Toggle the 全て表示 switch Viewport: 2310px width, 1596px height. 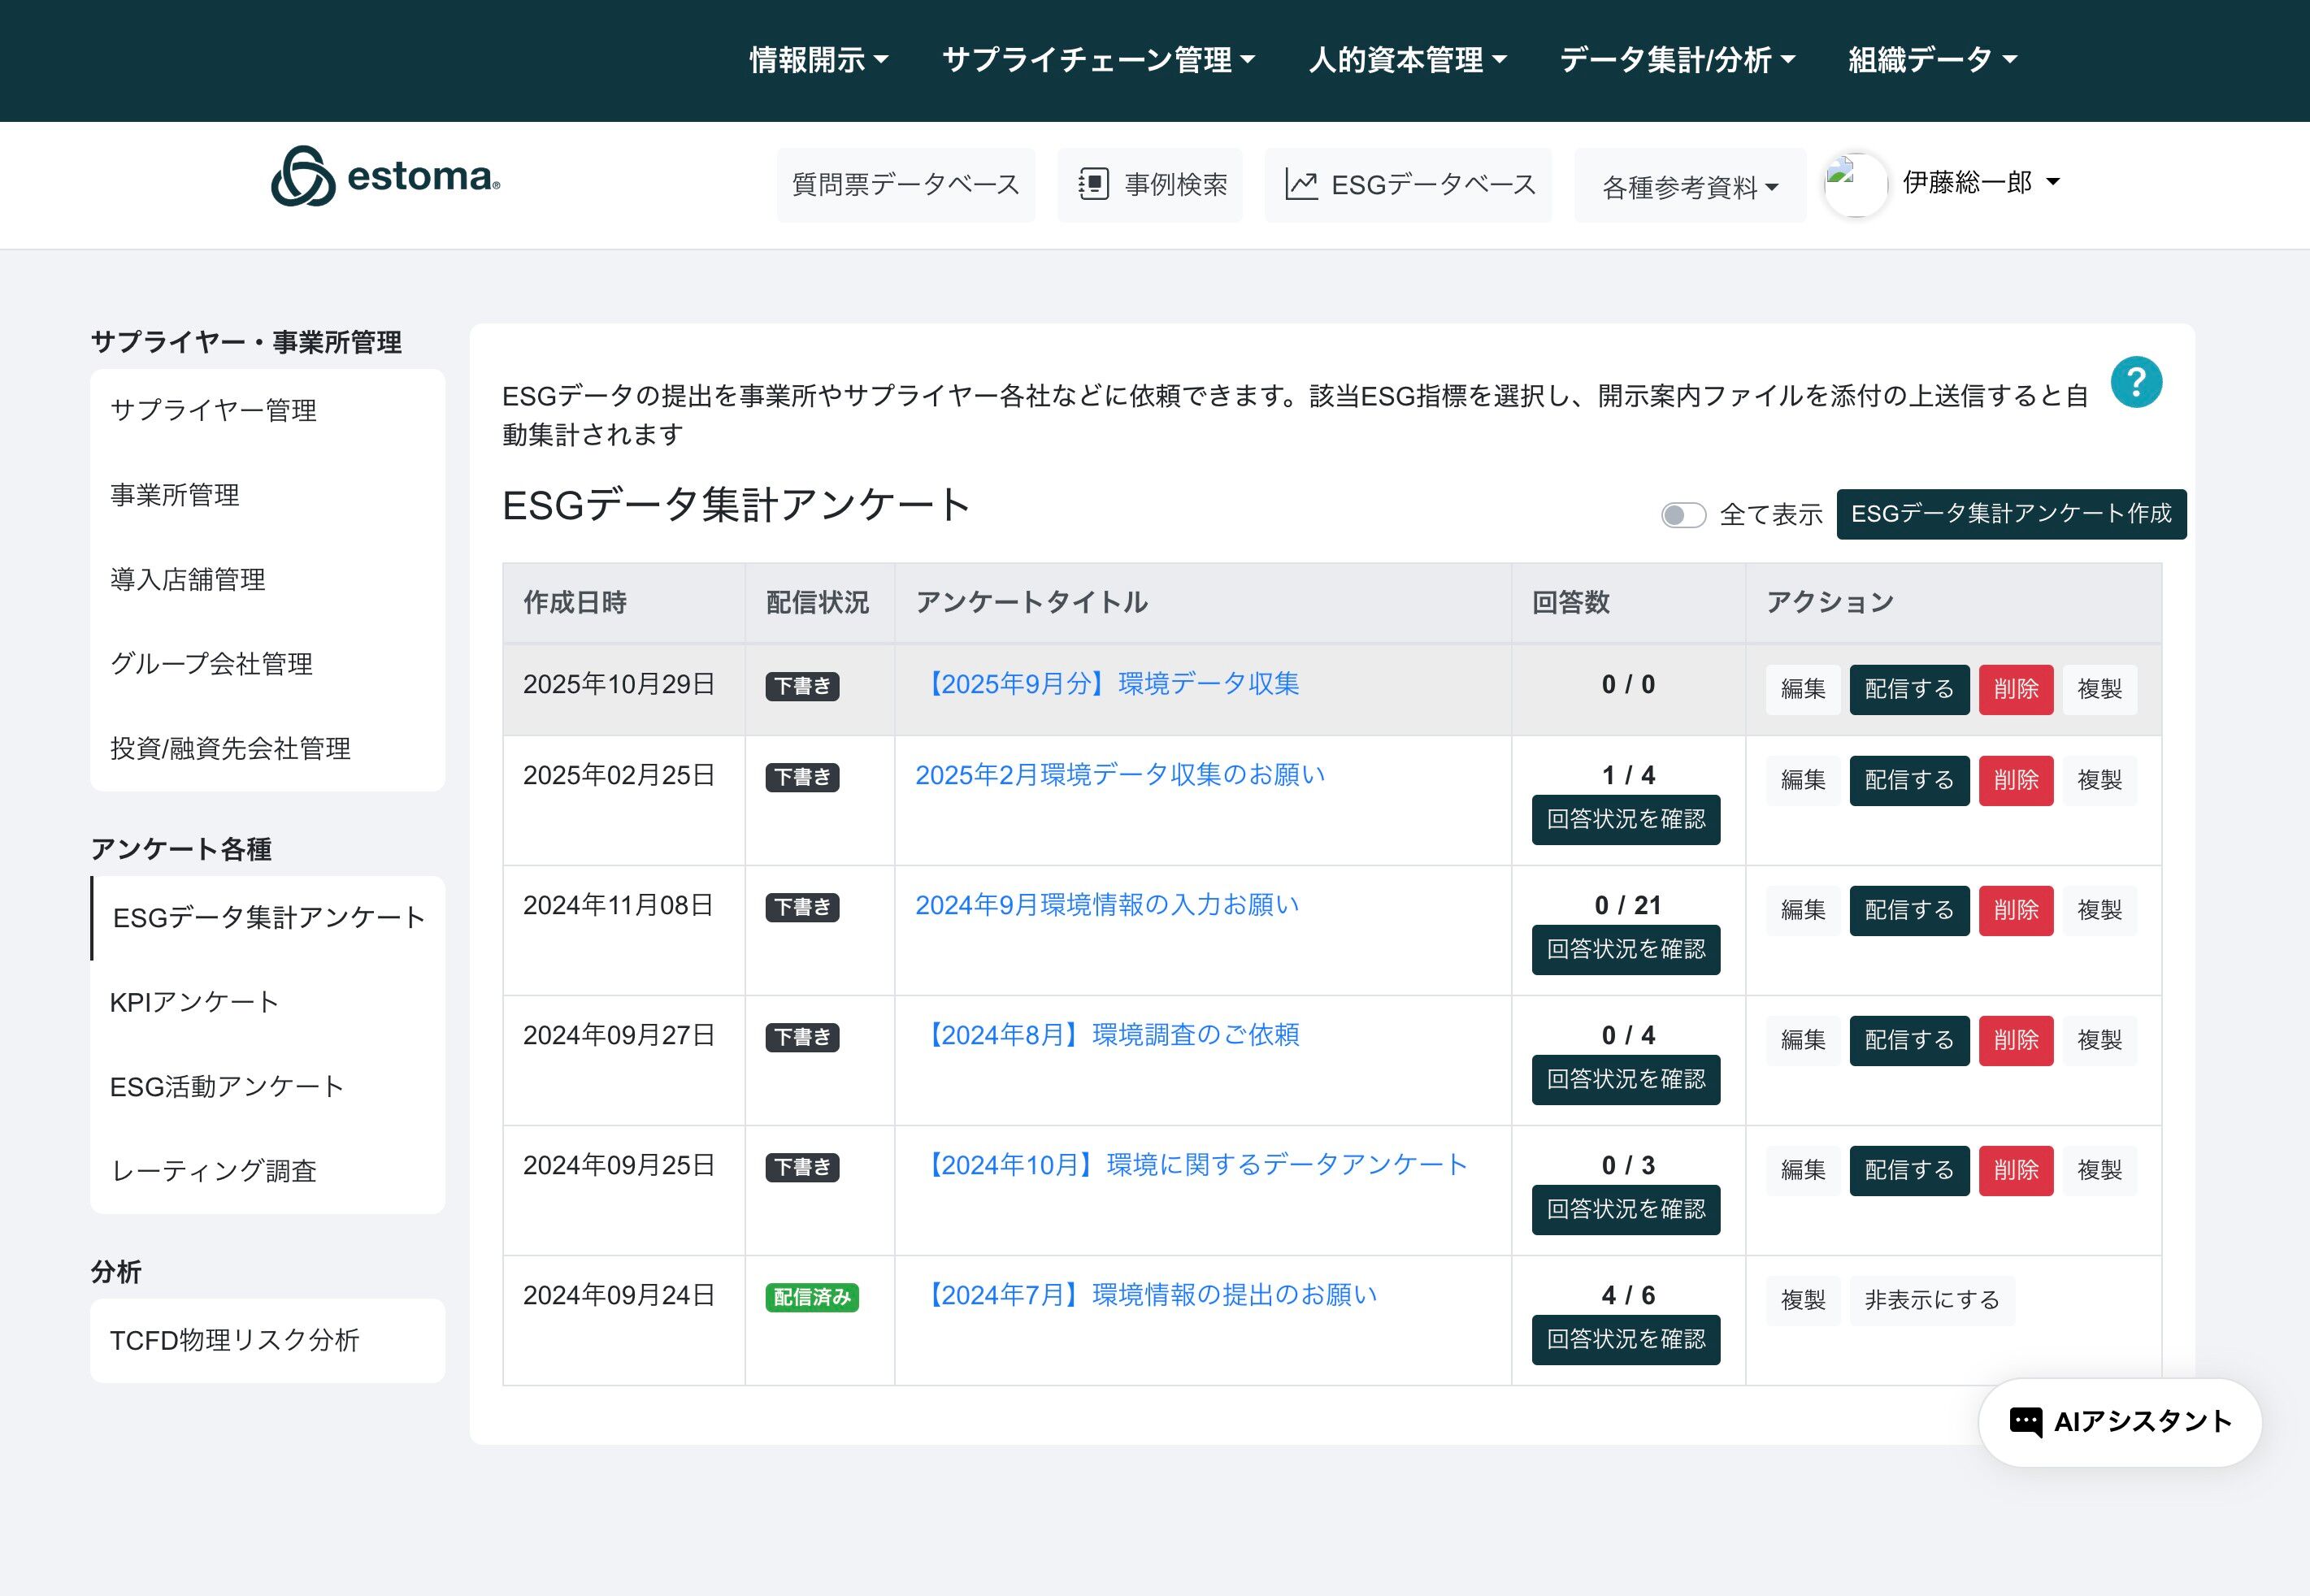coord(1683,515)
